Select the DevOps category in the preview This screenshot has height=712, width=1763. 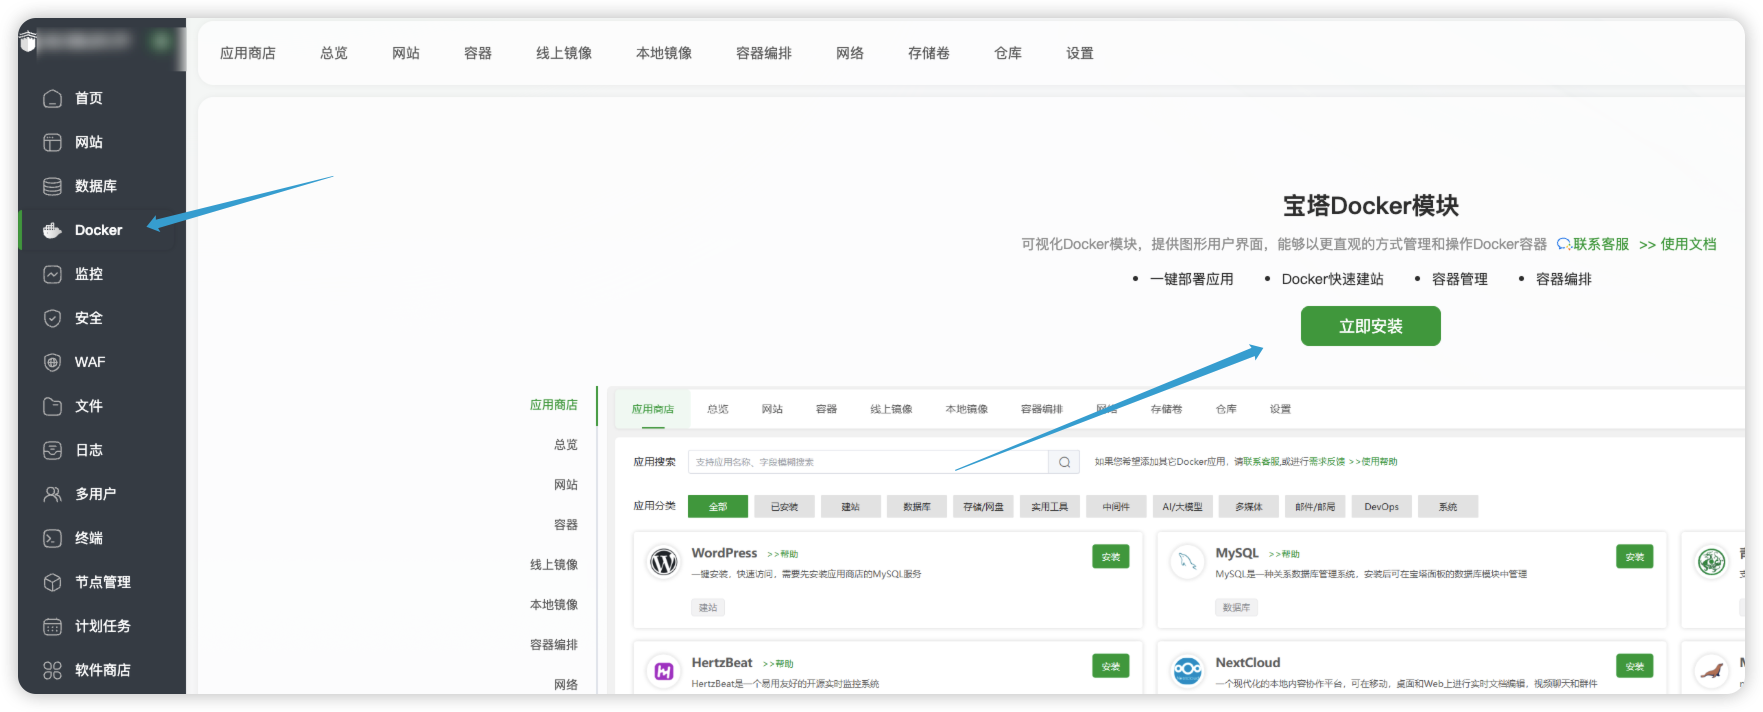point(1381,507)
